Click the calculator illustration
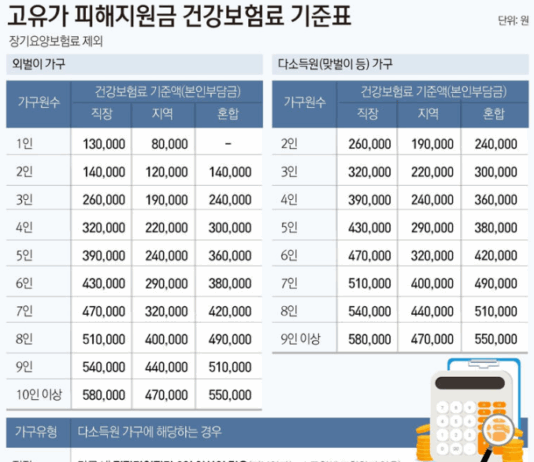The width and height of the screenshot is (534, 462). click(472, 416)
